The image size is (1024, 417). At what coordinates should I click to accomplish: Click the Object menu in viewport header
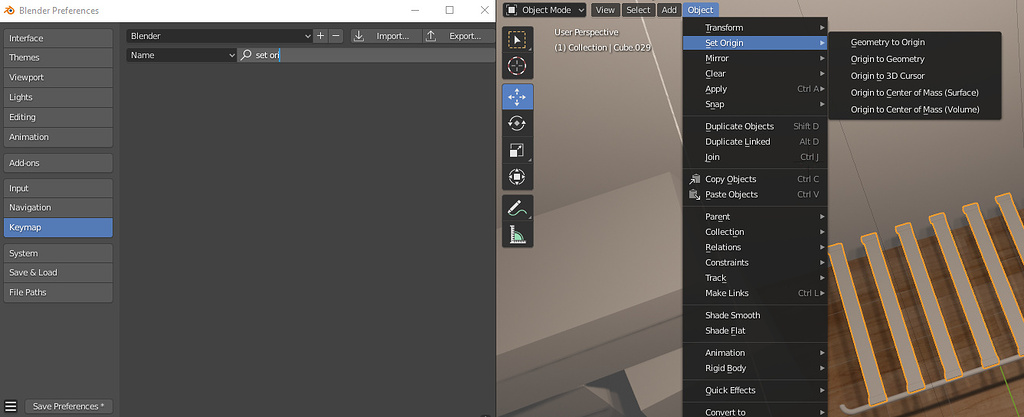pos(700,10)
